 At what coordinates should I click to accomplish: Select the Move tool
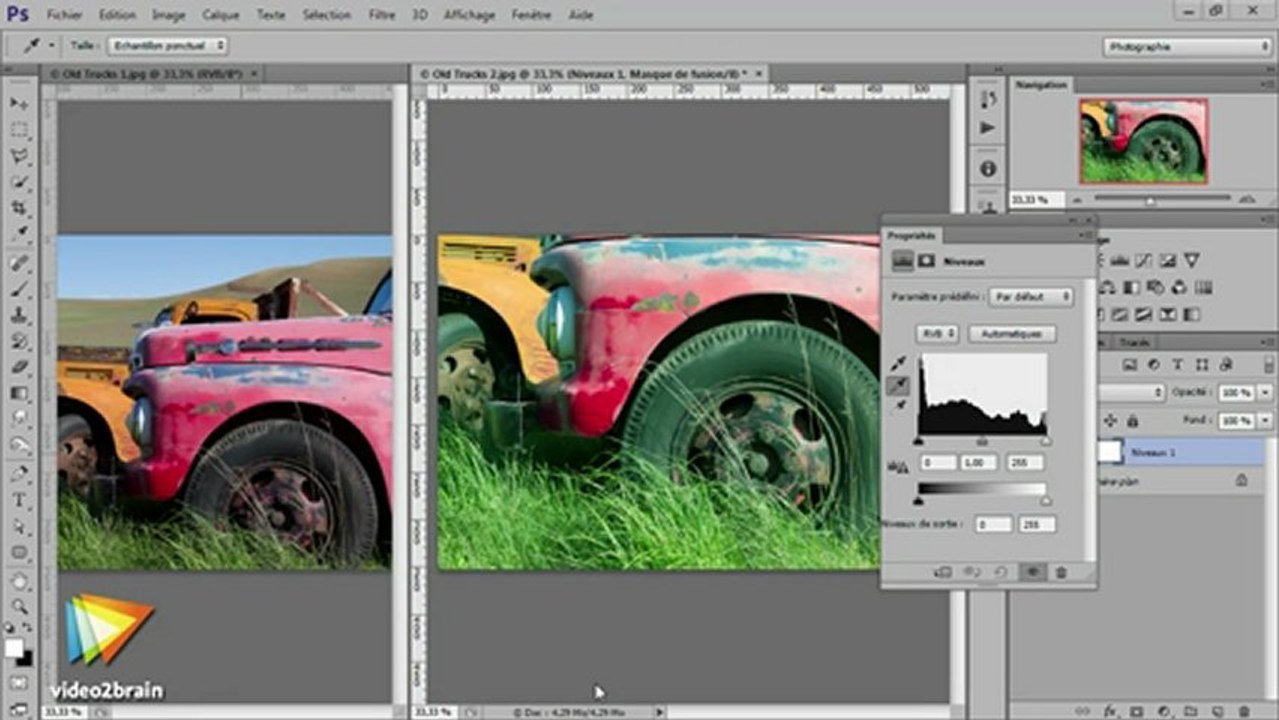19,104
